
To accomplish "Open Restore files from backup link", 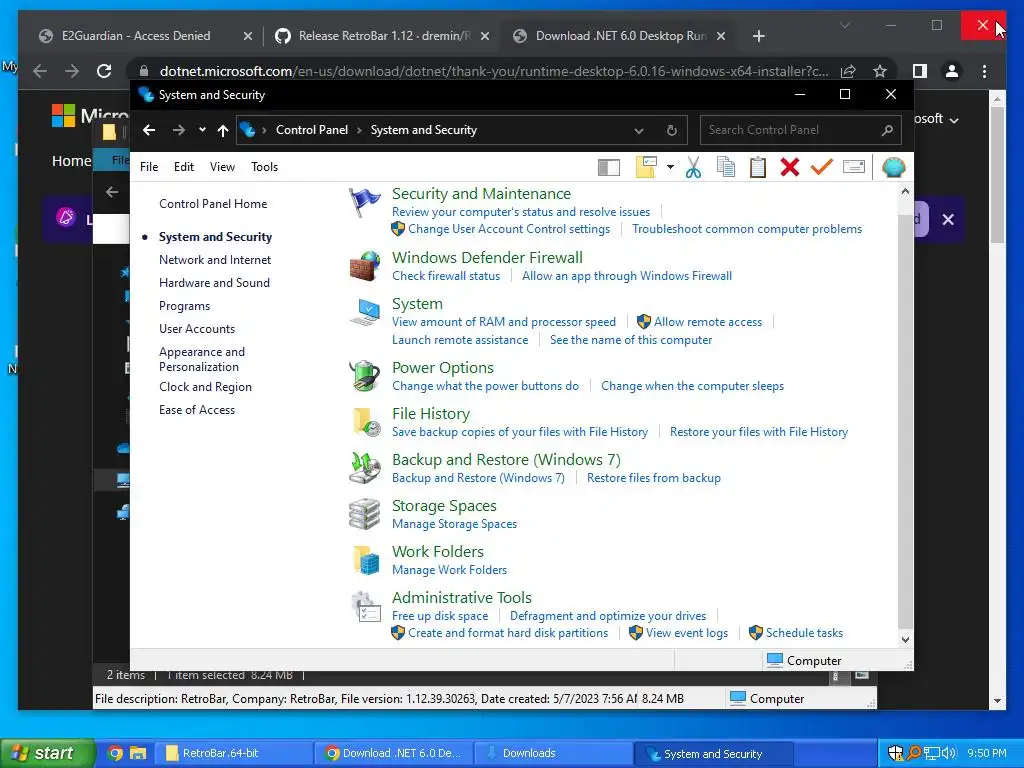I will (654, 478).
